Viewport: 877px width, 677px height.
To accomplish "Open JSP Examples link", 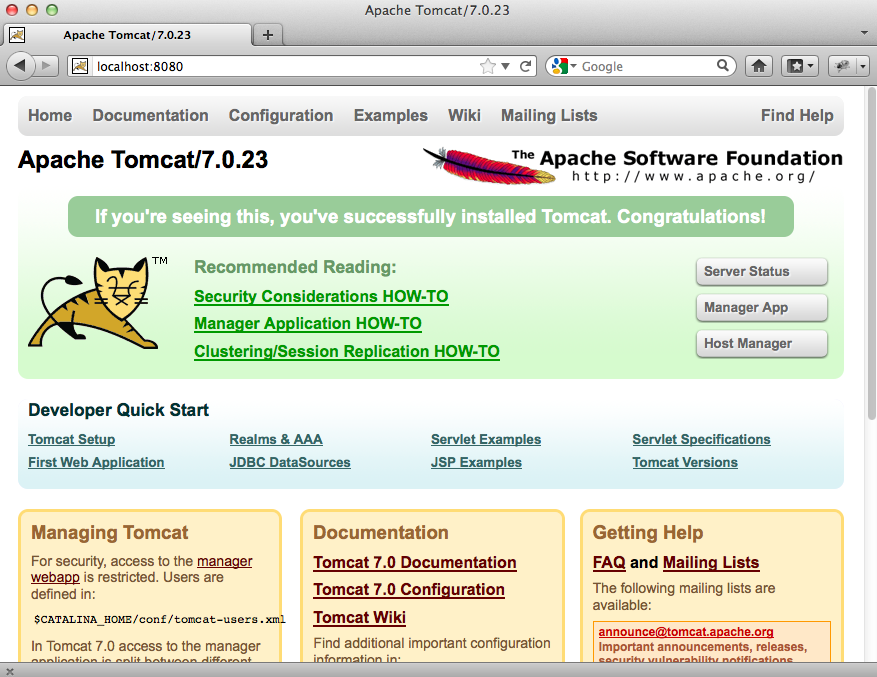I will point(476,462).
